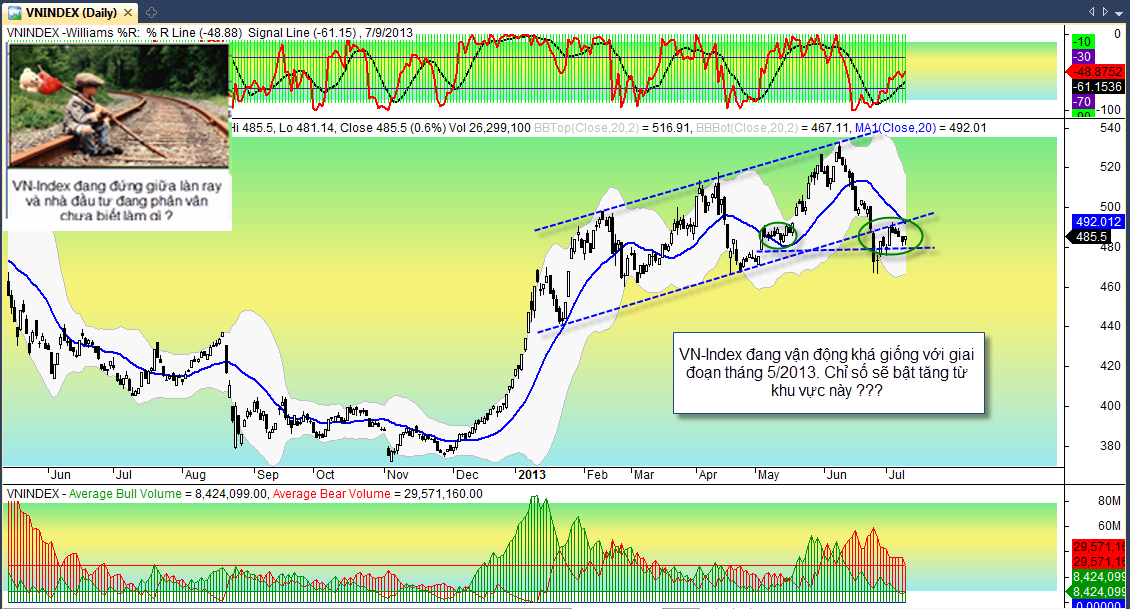Click the 2013 year marker on axis
The width and height of the screenshot is (1130, 609).
pyautogui.click(x=530, y=474)
